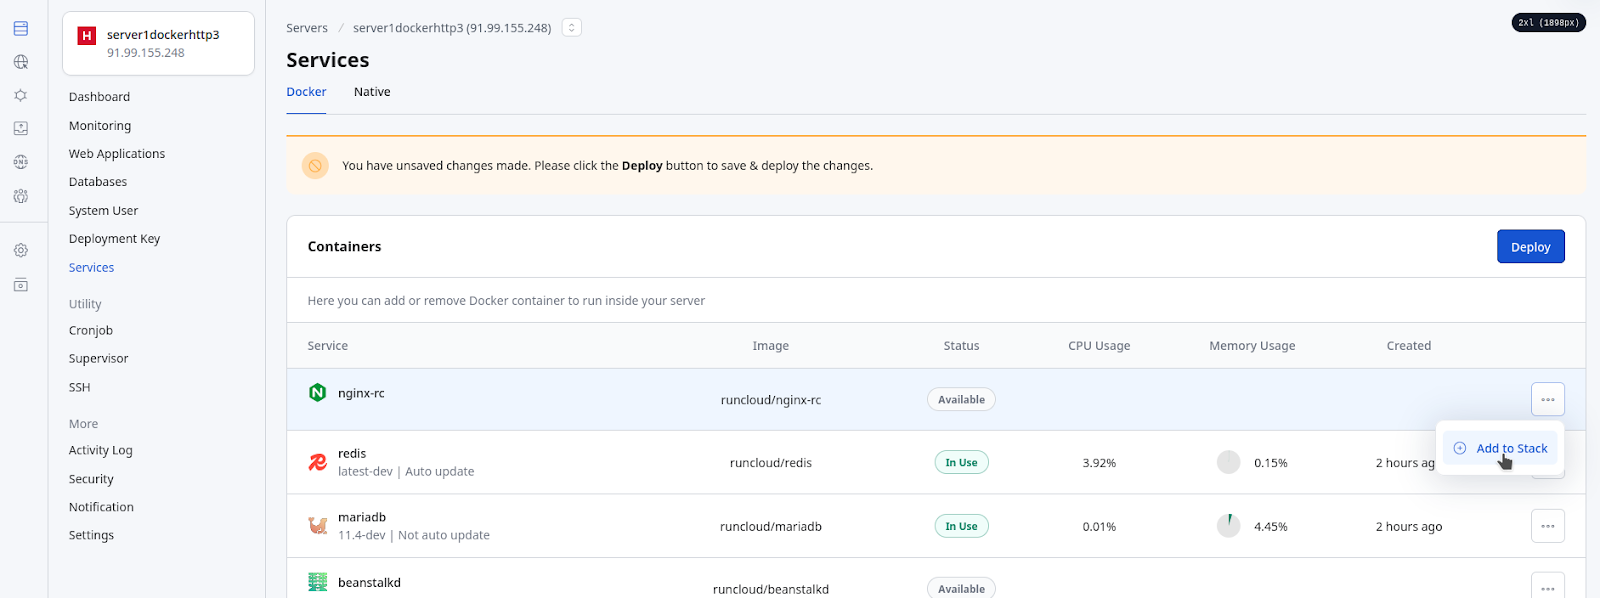
Task: Open the DNS icon in left rail
Action: click(x=21, y=162)
